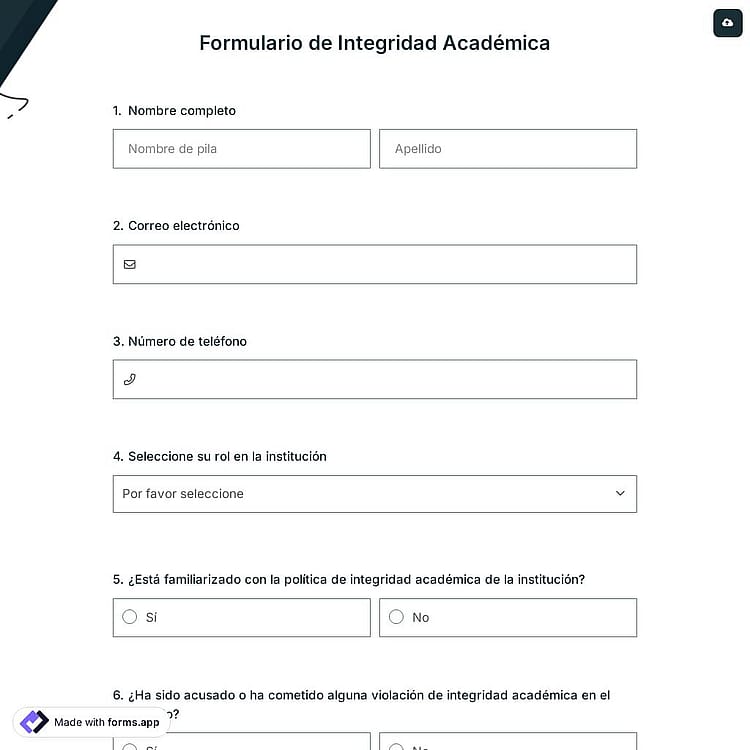Click the 'Nombre de pila' input field
This screenshot has height=750, width=750.
pos(242,149)
